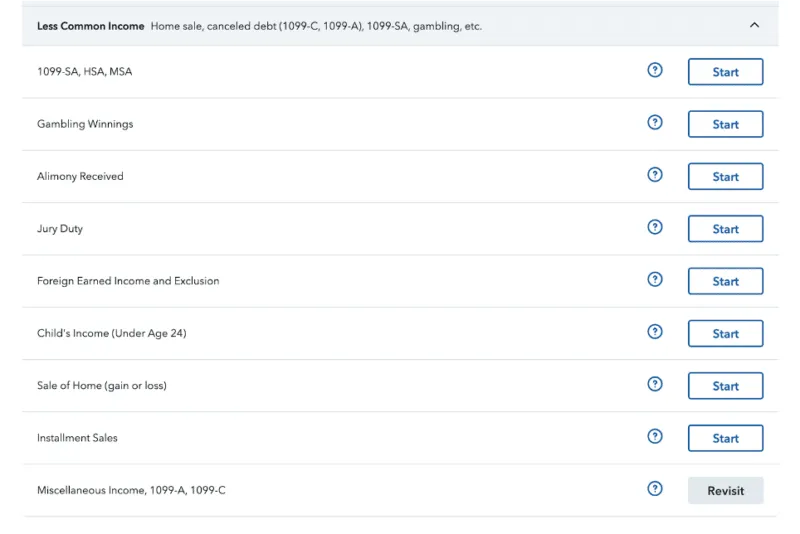
Task: Start Child's Income (Under Age 24)
Action: [725, 334]
